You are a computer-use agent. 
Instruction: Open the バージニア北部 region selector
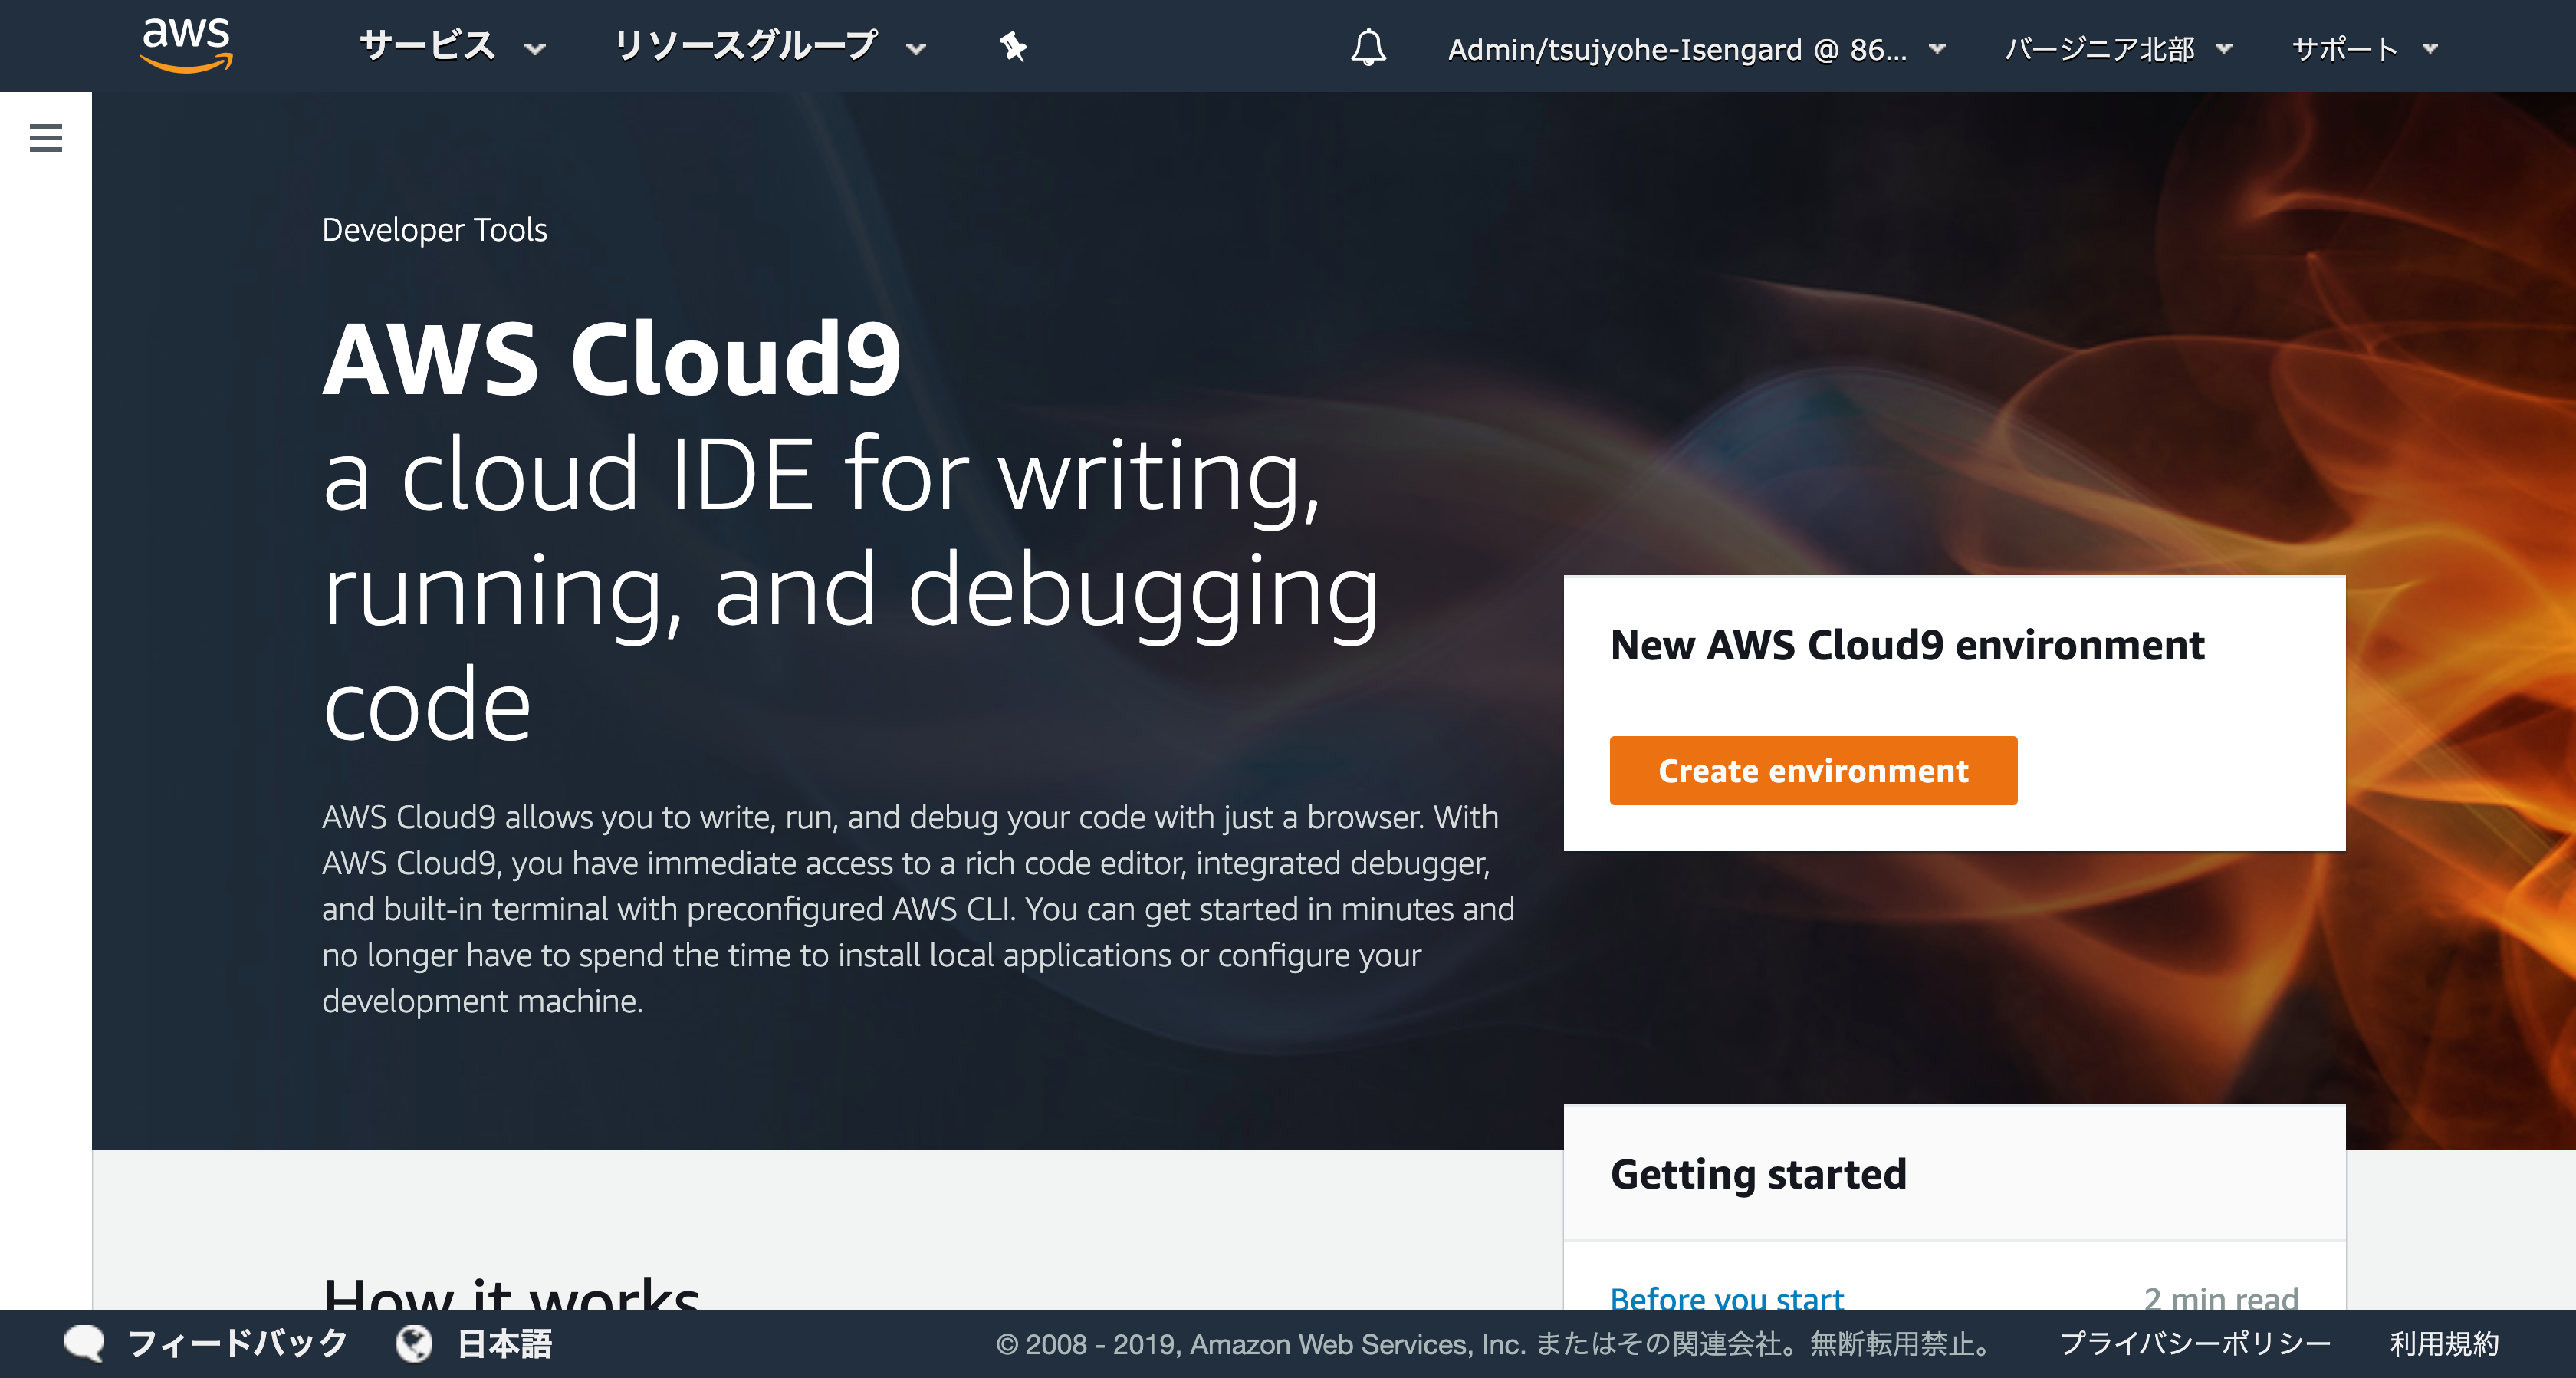tap(2118, 49)
